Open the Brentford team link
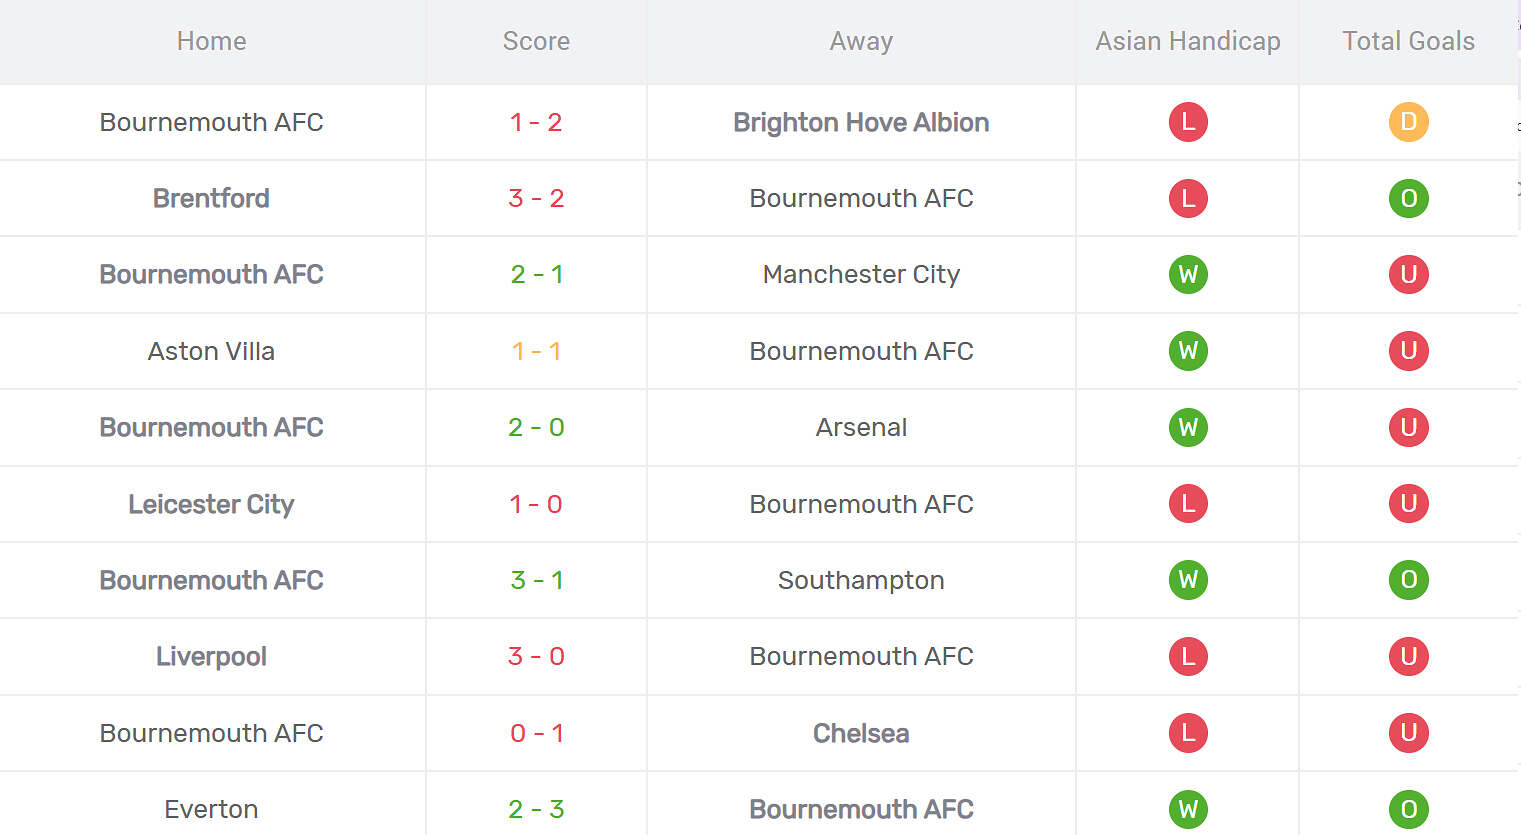The image size is (1521, 835). [211, 198]
